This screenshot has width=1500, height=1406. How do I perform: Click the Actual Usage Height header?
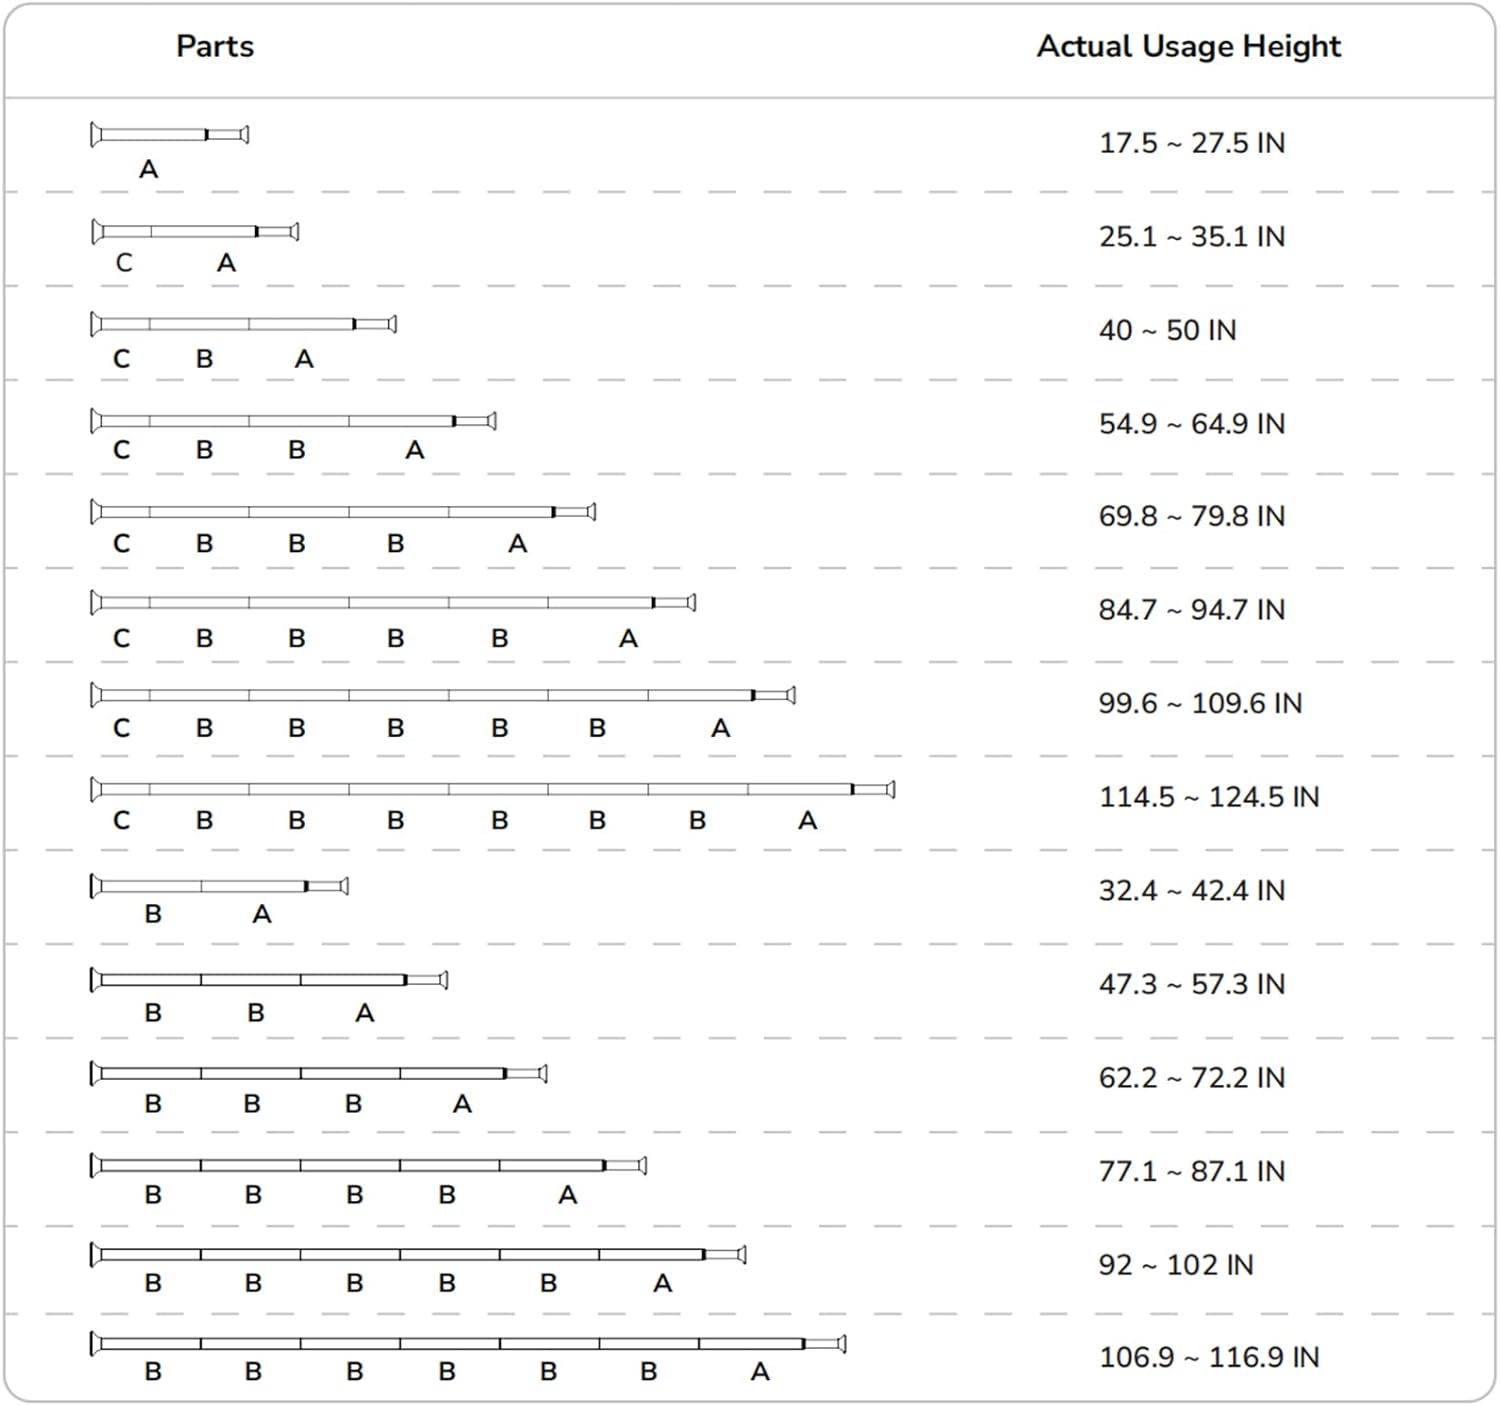click(x=1188, y=46)
